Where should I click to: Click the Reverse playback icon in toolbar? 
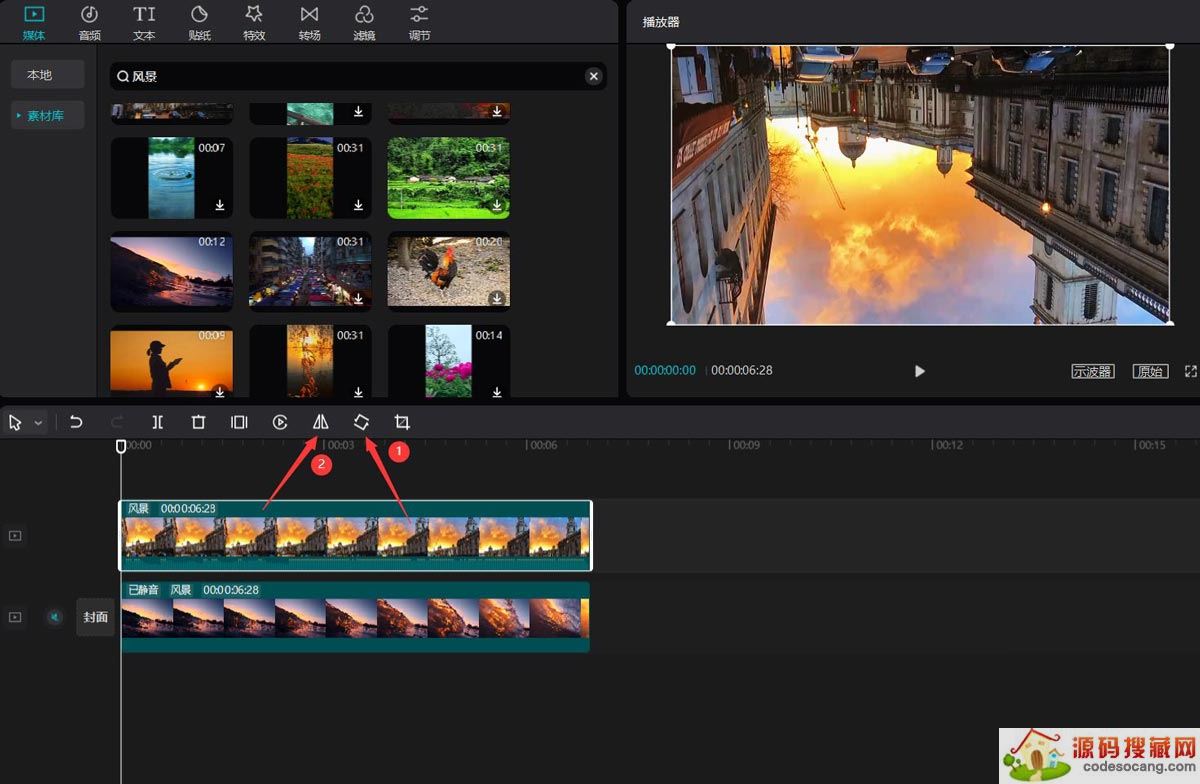280,422
